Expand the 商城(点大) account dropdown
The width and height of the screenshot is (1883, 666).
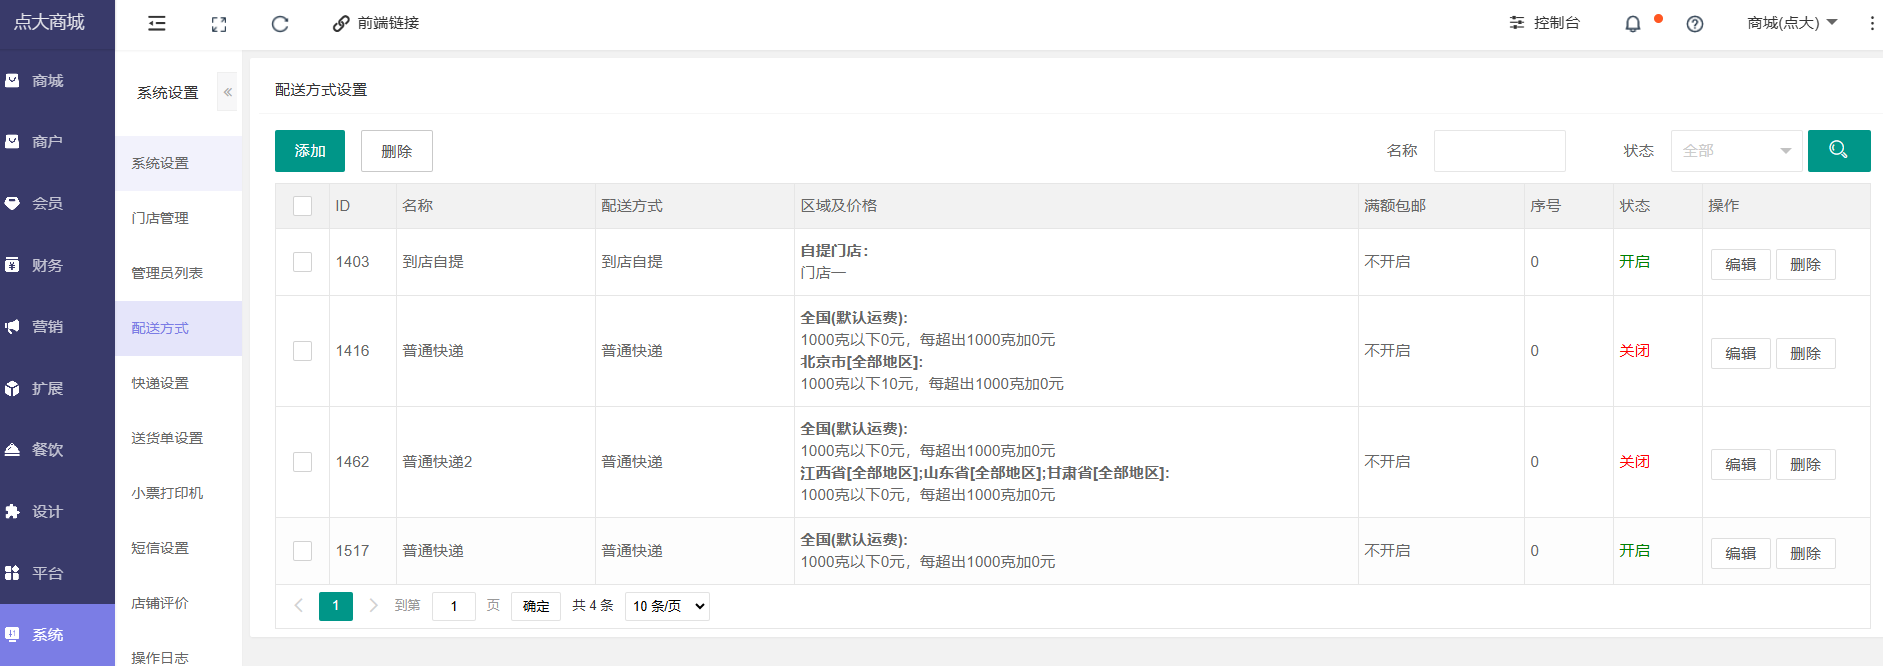(x=1792, y=23)
